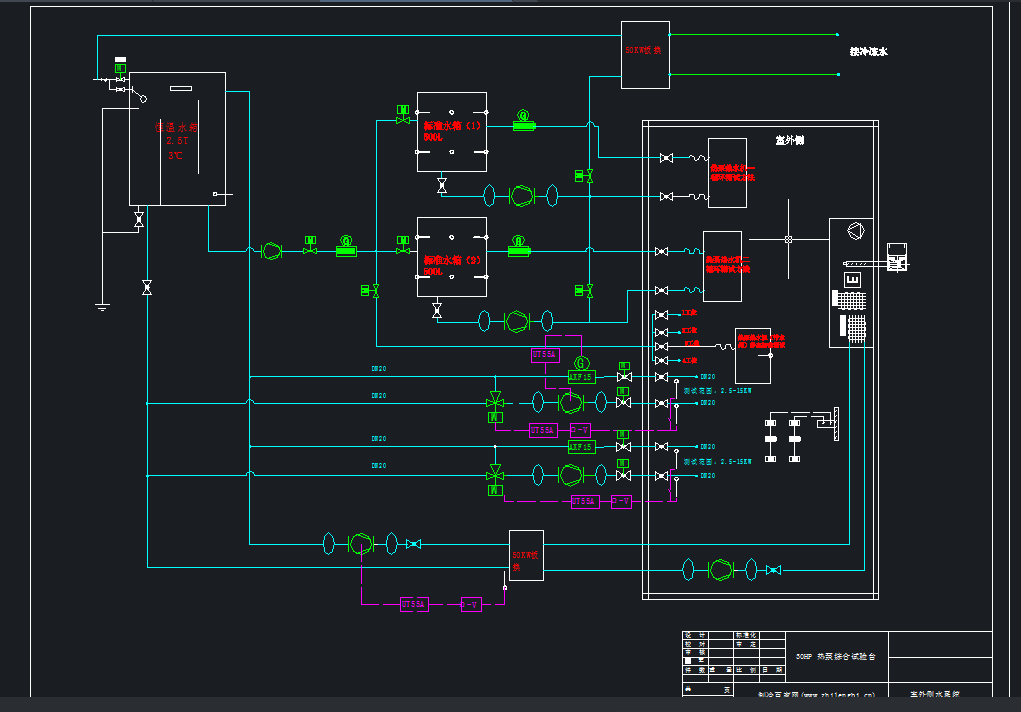Click the UT55A controller box above the G gauge

(544, 355)
